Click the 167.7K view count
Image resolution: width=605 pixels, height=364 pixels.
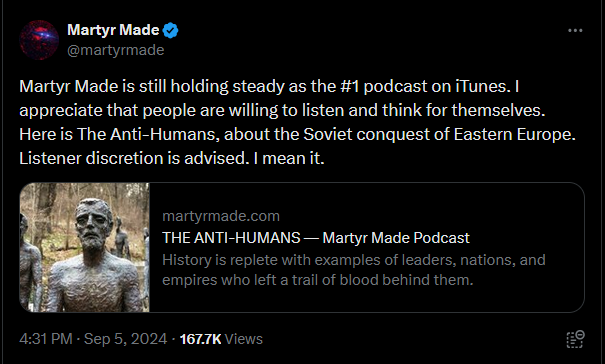point(200,339)
